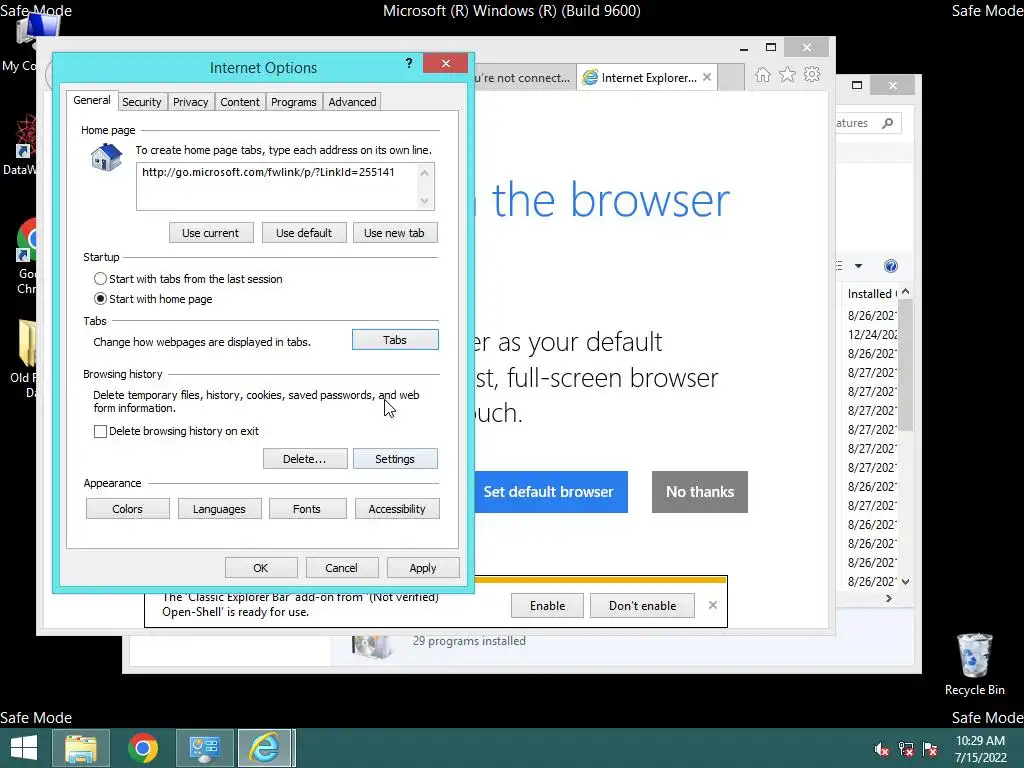Click the Apply button
1024x768 pixels.
(423, 568)
